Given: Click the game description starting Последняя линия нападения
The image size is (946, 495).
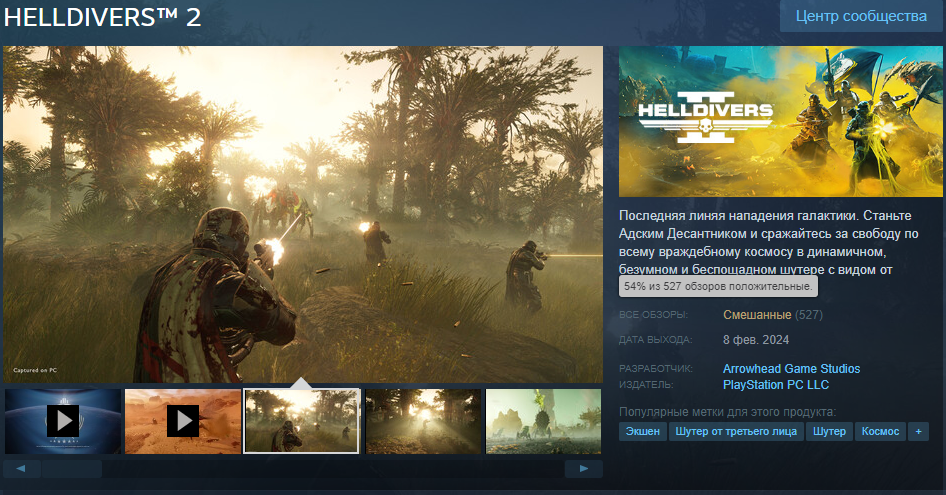Looking at the screenshot, I should point(769,243).
